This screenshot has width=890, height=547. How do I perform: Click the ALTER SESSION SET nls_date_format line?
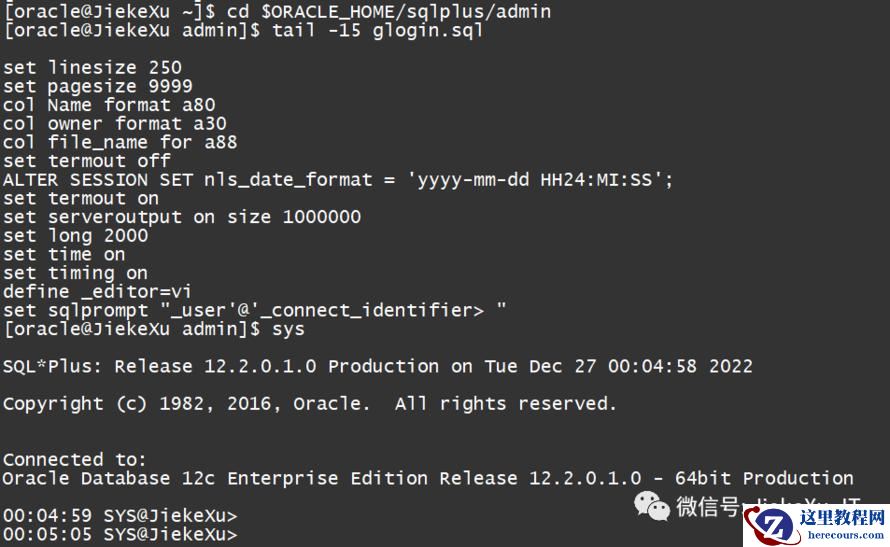[338, 180]
